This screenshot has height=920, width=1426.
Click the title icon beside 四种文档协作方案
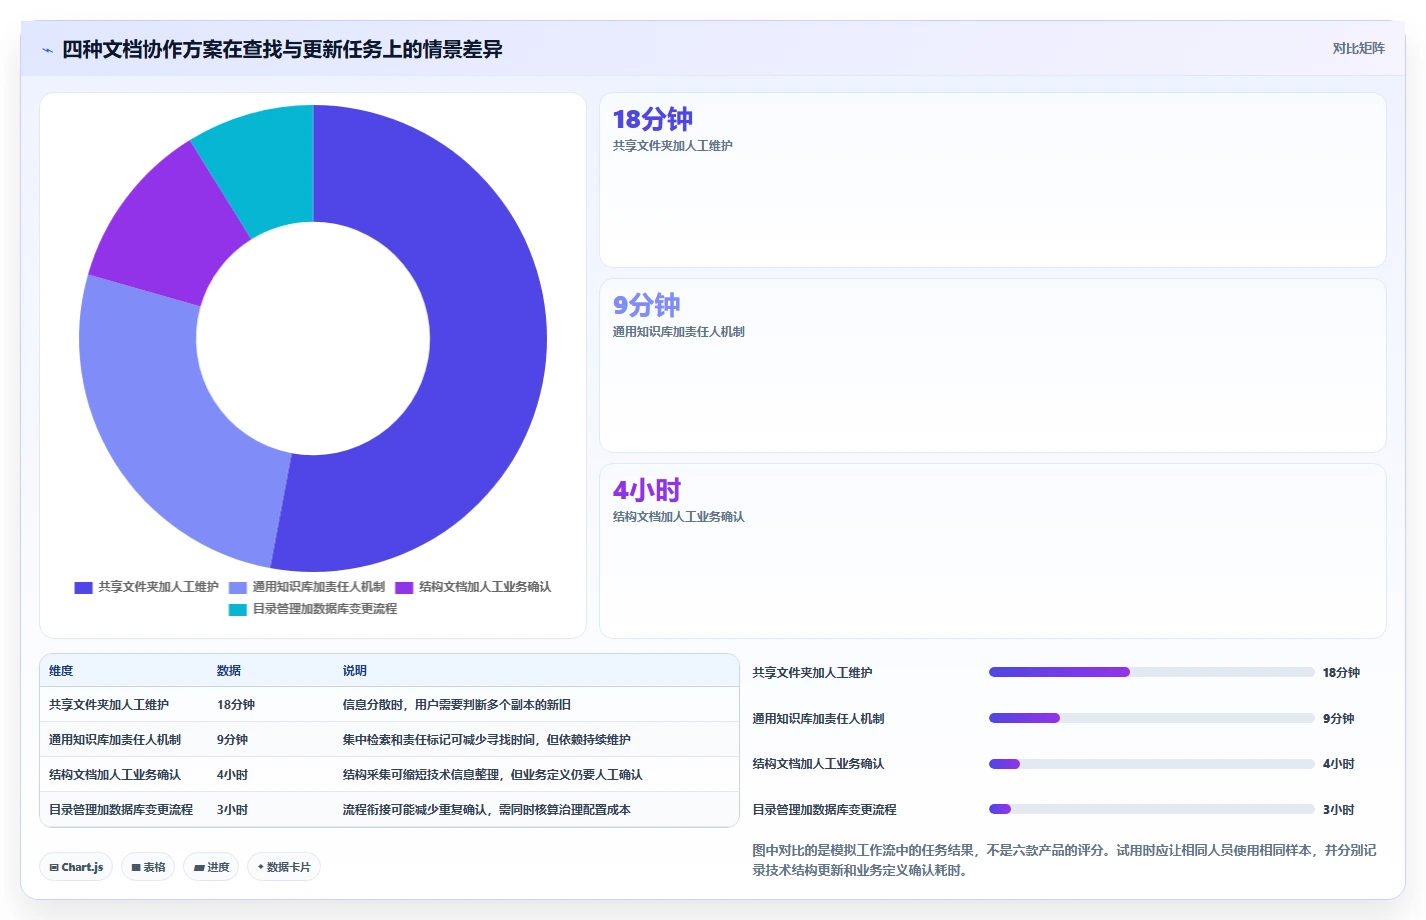point(47,50)
